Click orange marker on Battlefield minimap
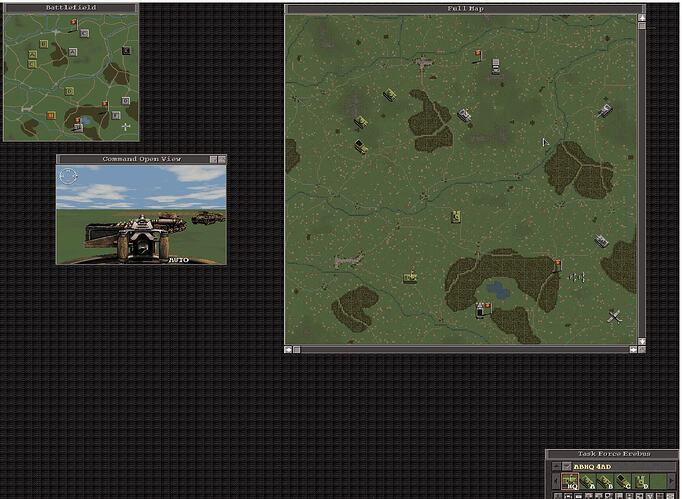Viewport: 682px width, 499px height. 51,115
